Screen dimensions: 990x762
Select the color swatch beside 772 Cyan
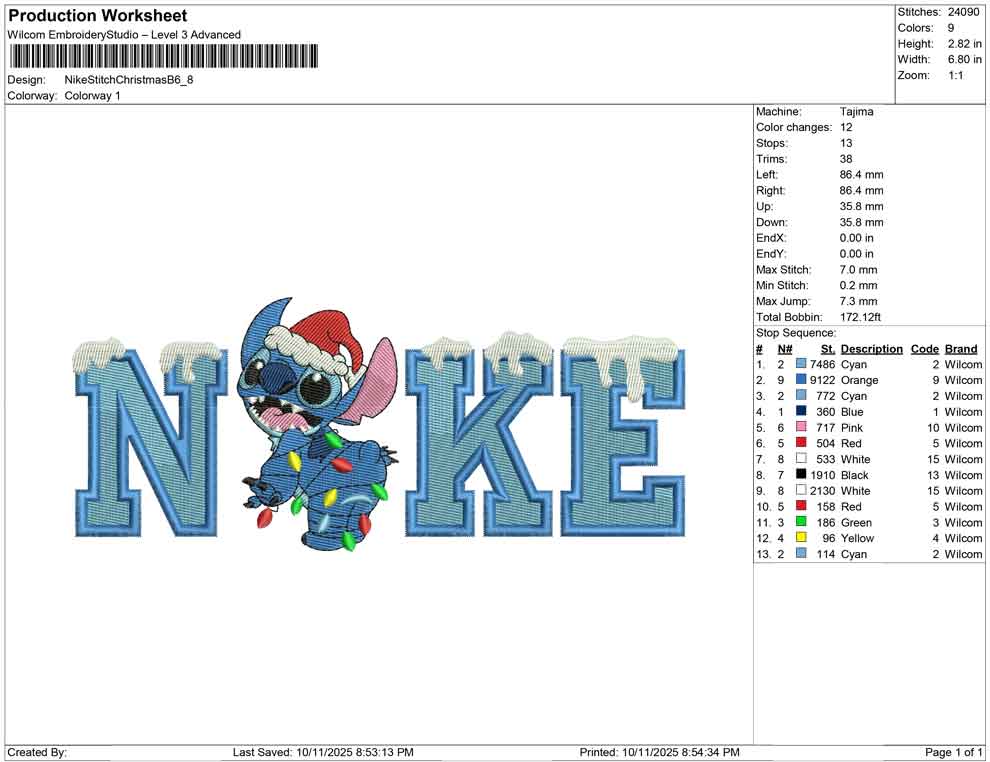click(x=801, y=395)
